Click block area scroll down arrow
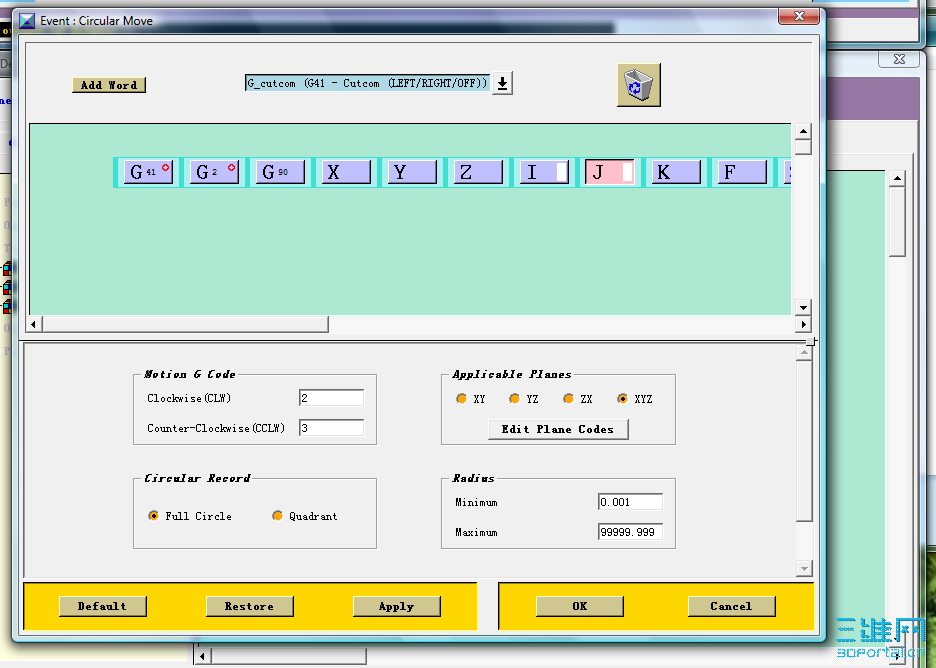This screenshot has width=936, height=668. pos(803,307)
